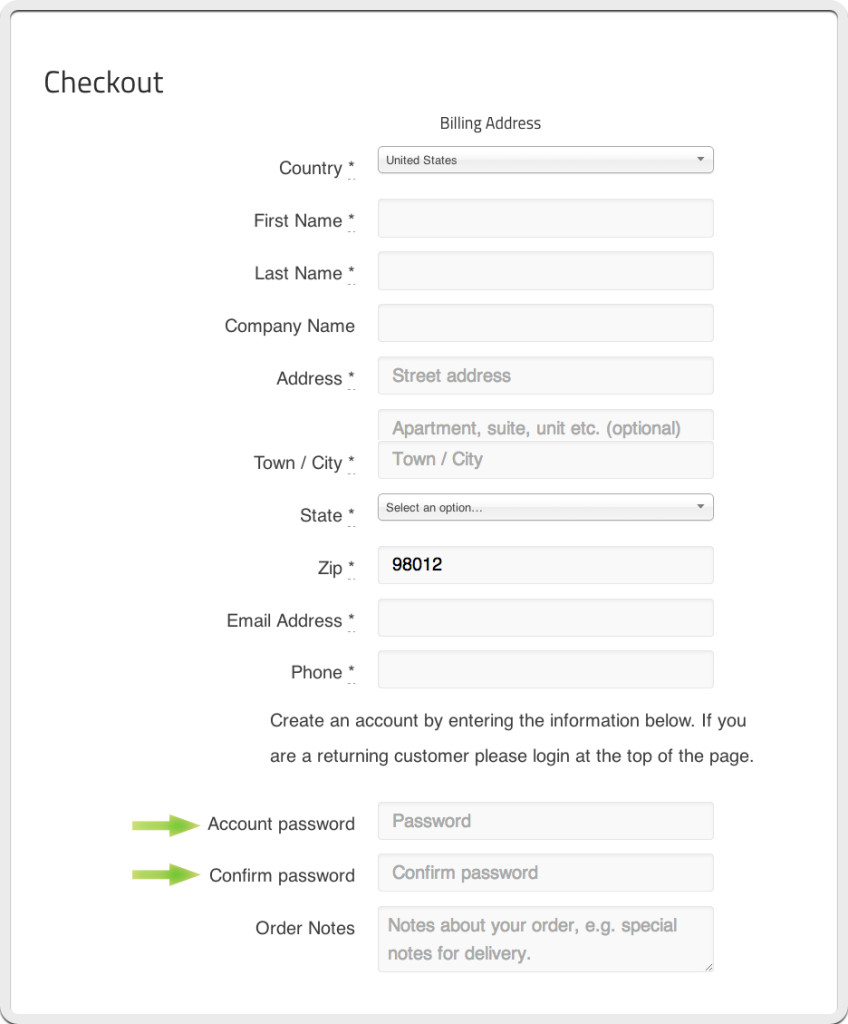The width and height of the screenshot is (848, 1024).
Task: Click the Phone number field
Action: coord(546,669)
